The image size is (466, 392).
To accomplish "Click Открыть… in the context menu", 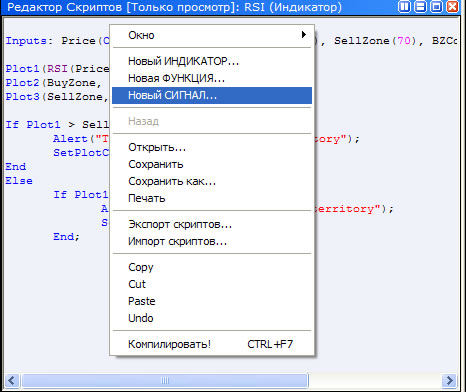I will pyautogui.click(x=212, y=147).
